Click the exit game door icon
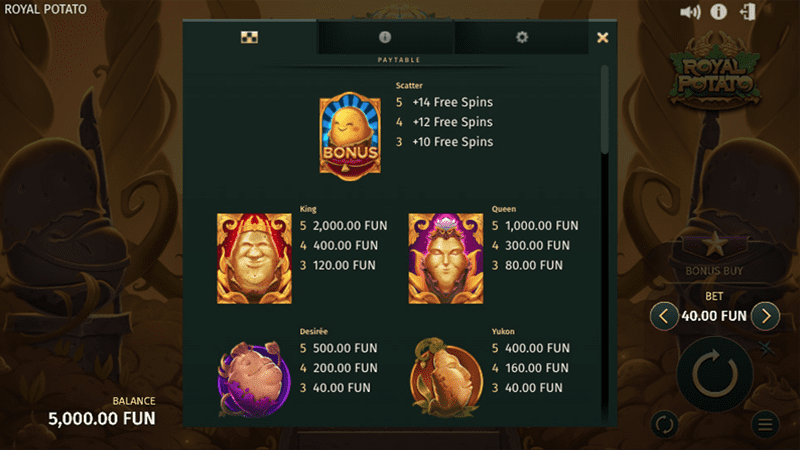This screenshot has height=450, width=800. [747, 12]
